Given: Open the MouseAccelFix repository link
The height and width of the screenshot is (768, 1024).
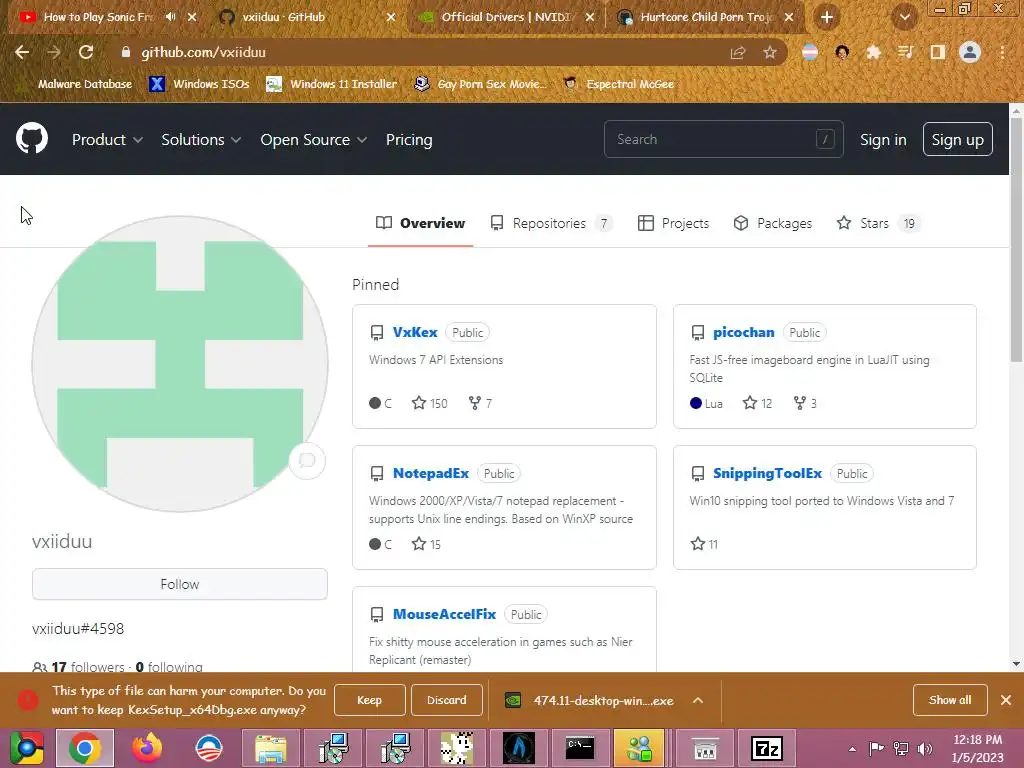Looking at the screenshot, I should (444, 614).
